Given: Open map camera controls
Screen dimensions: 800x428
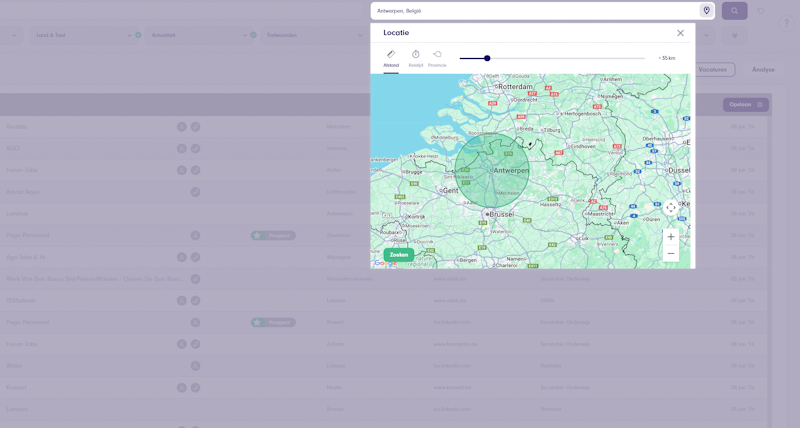Looking at the screenshot, I should pyautogui.click(x=670, y=207).
